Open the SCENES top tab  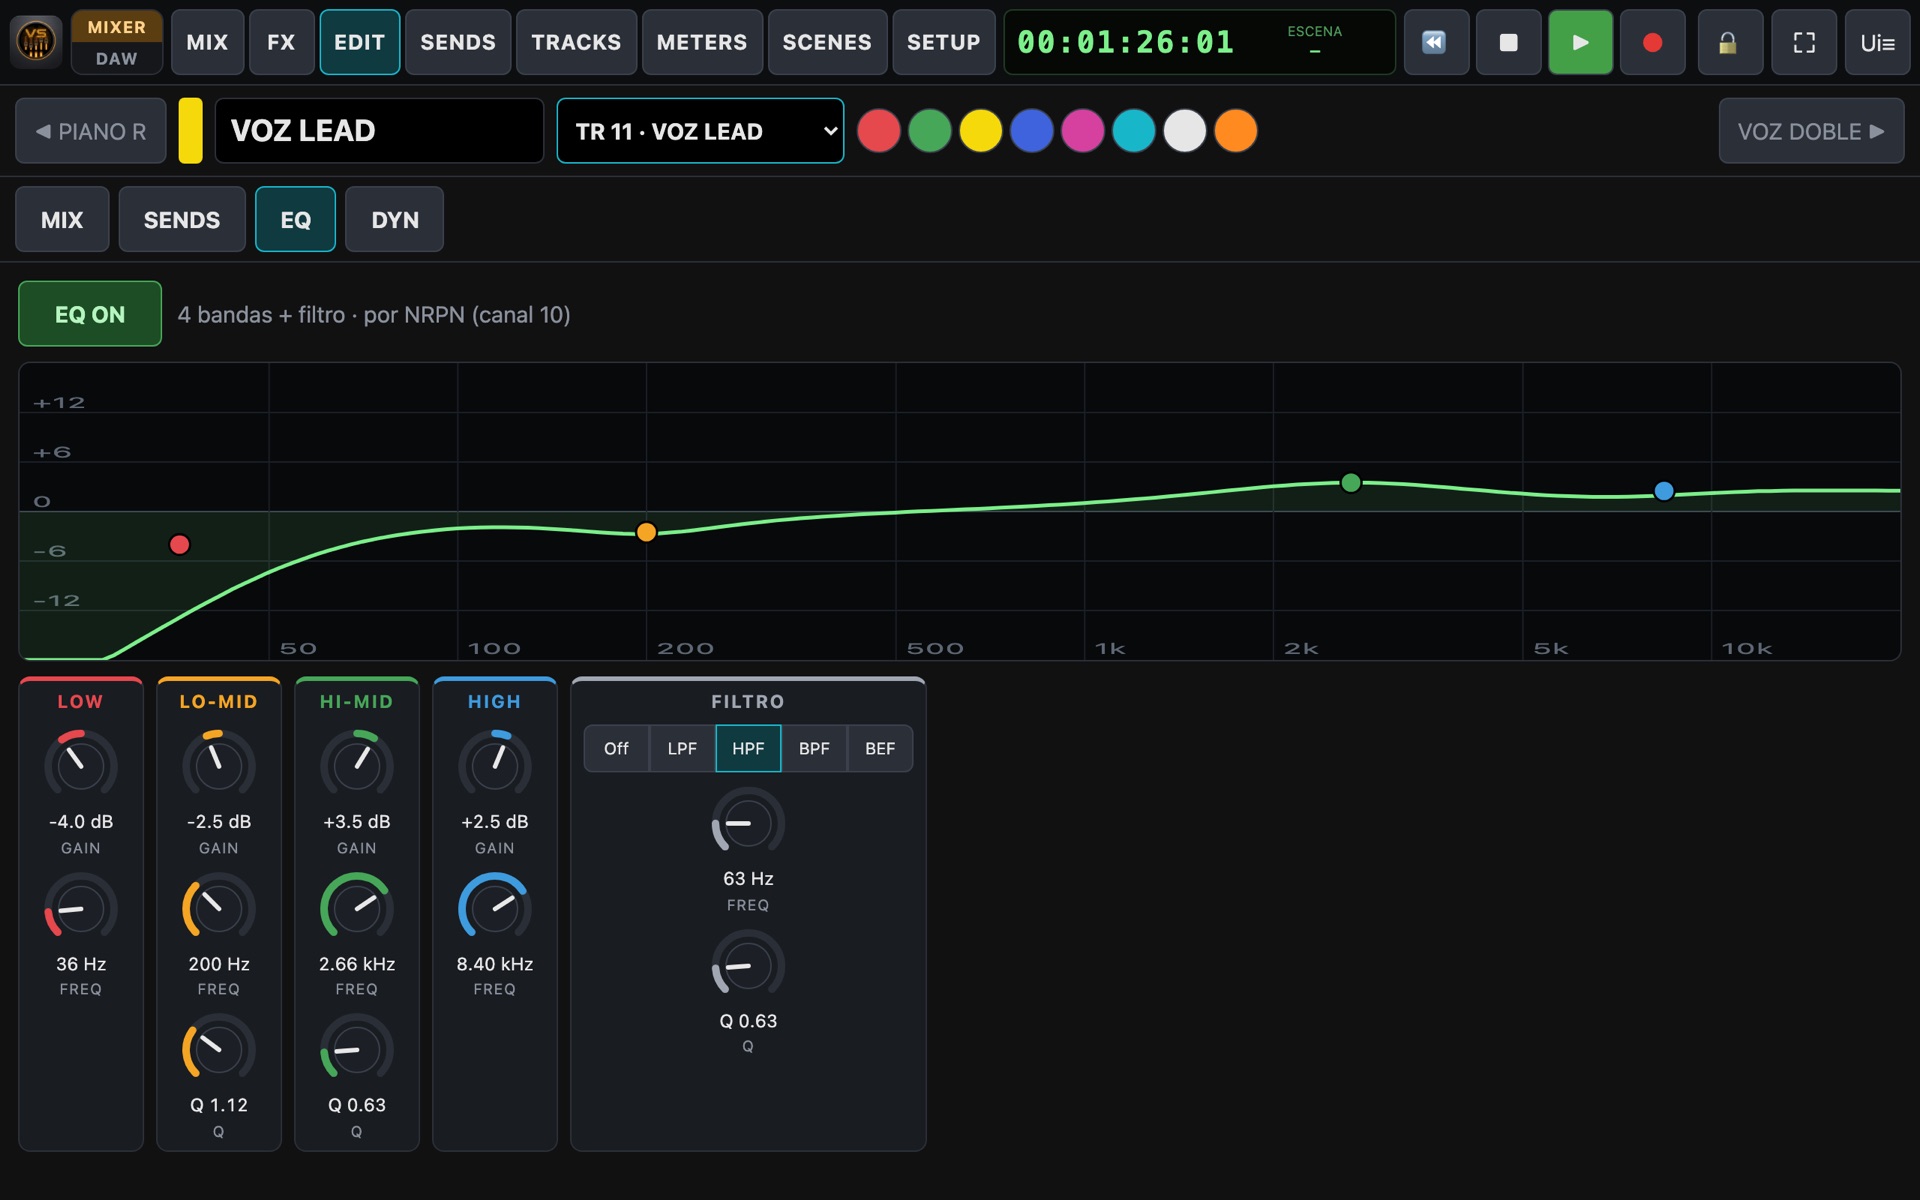coord(827,42)
